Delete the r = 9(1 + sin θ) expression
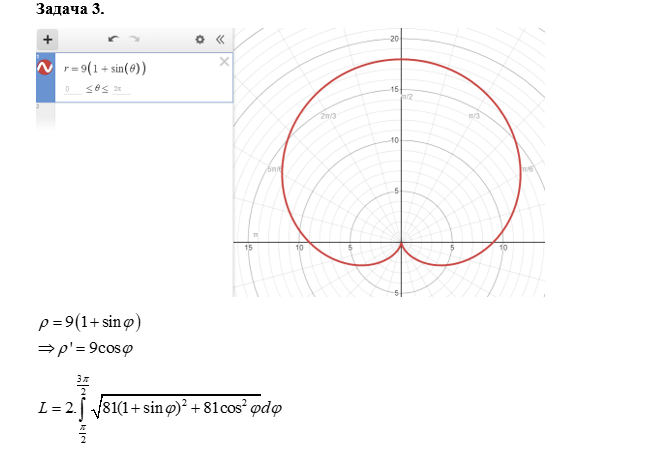649x451 pixels. click(224, 62)
